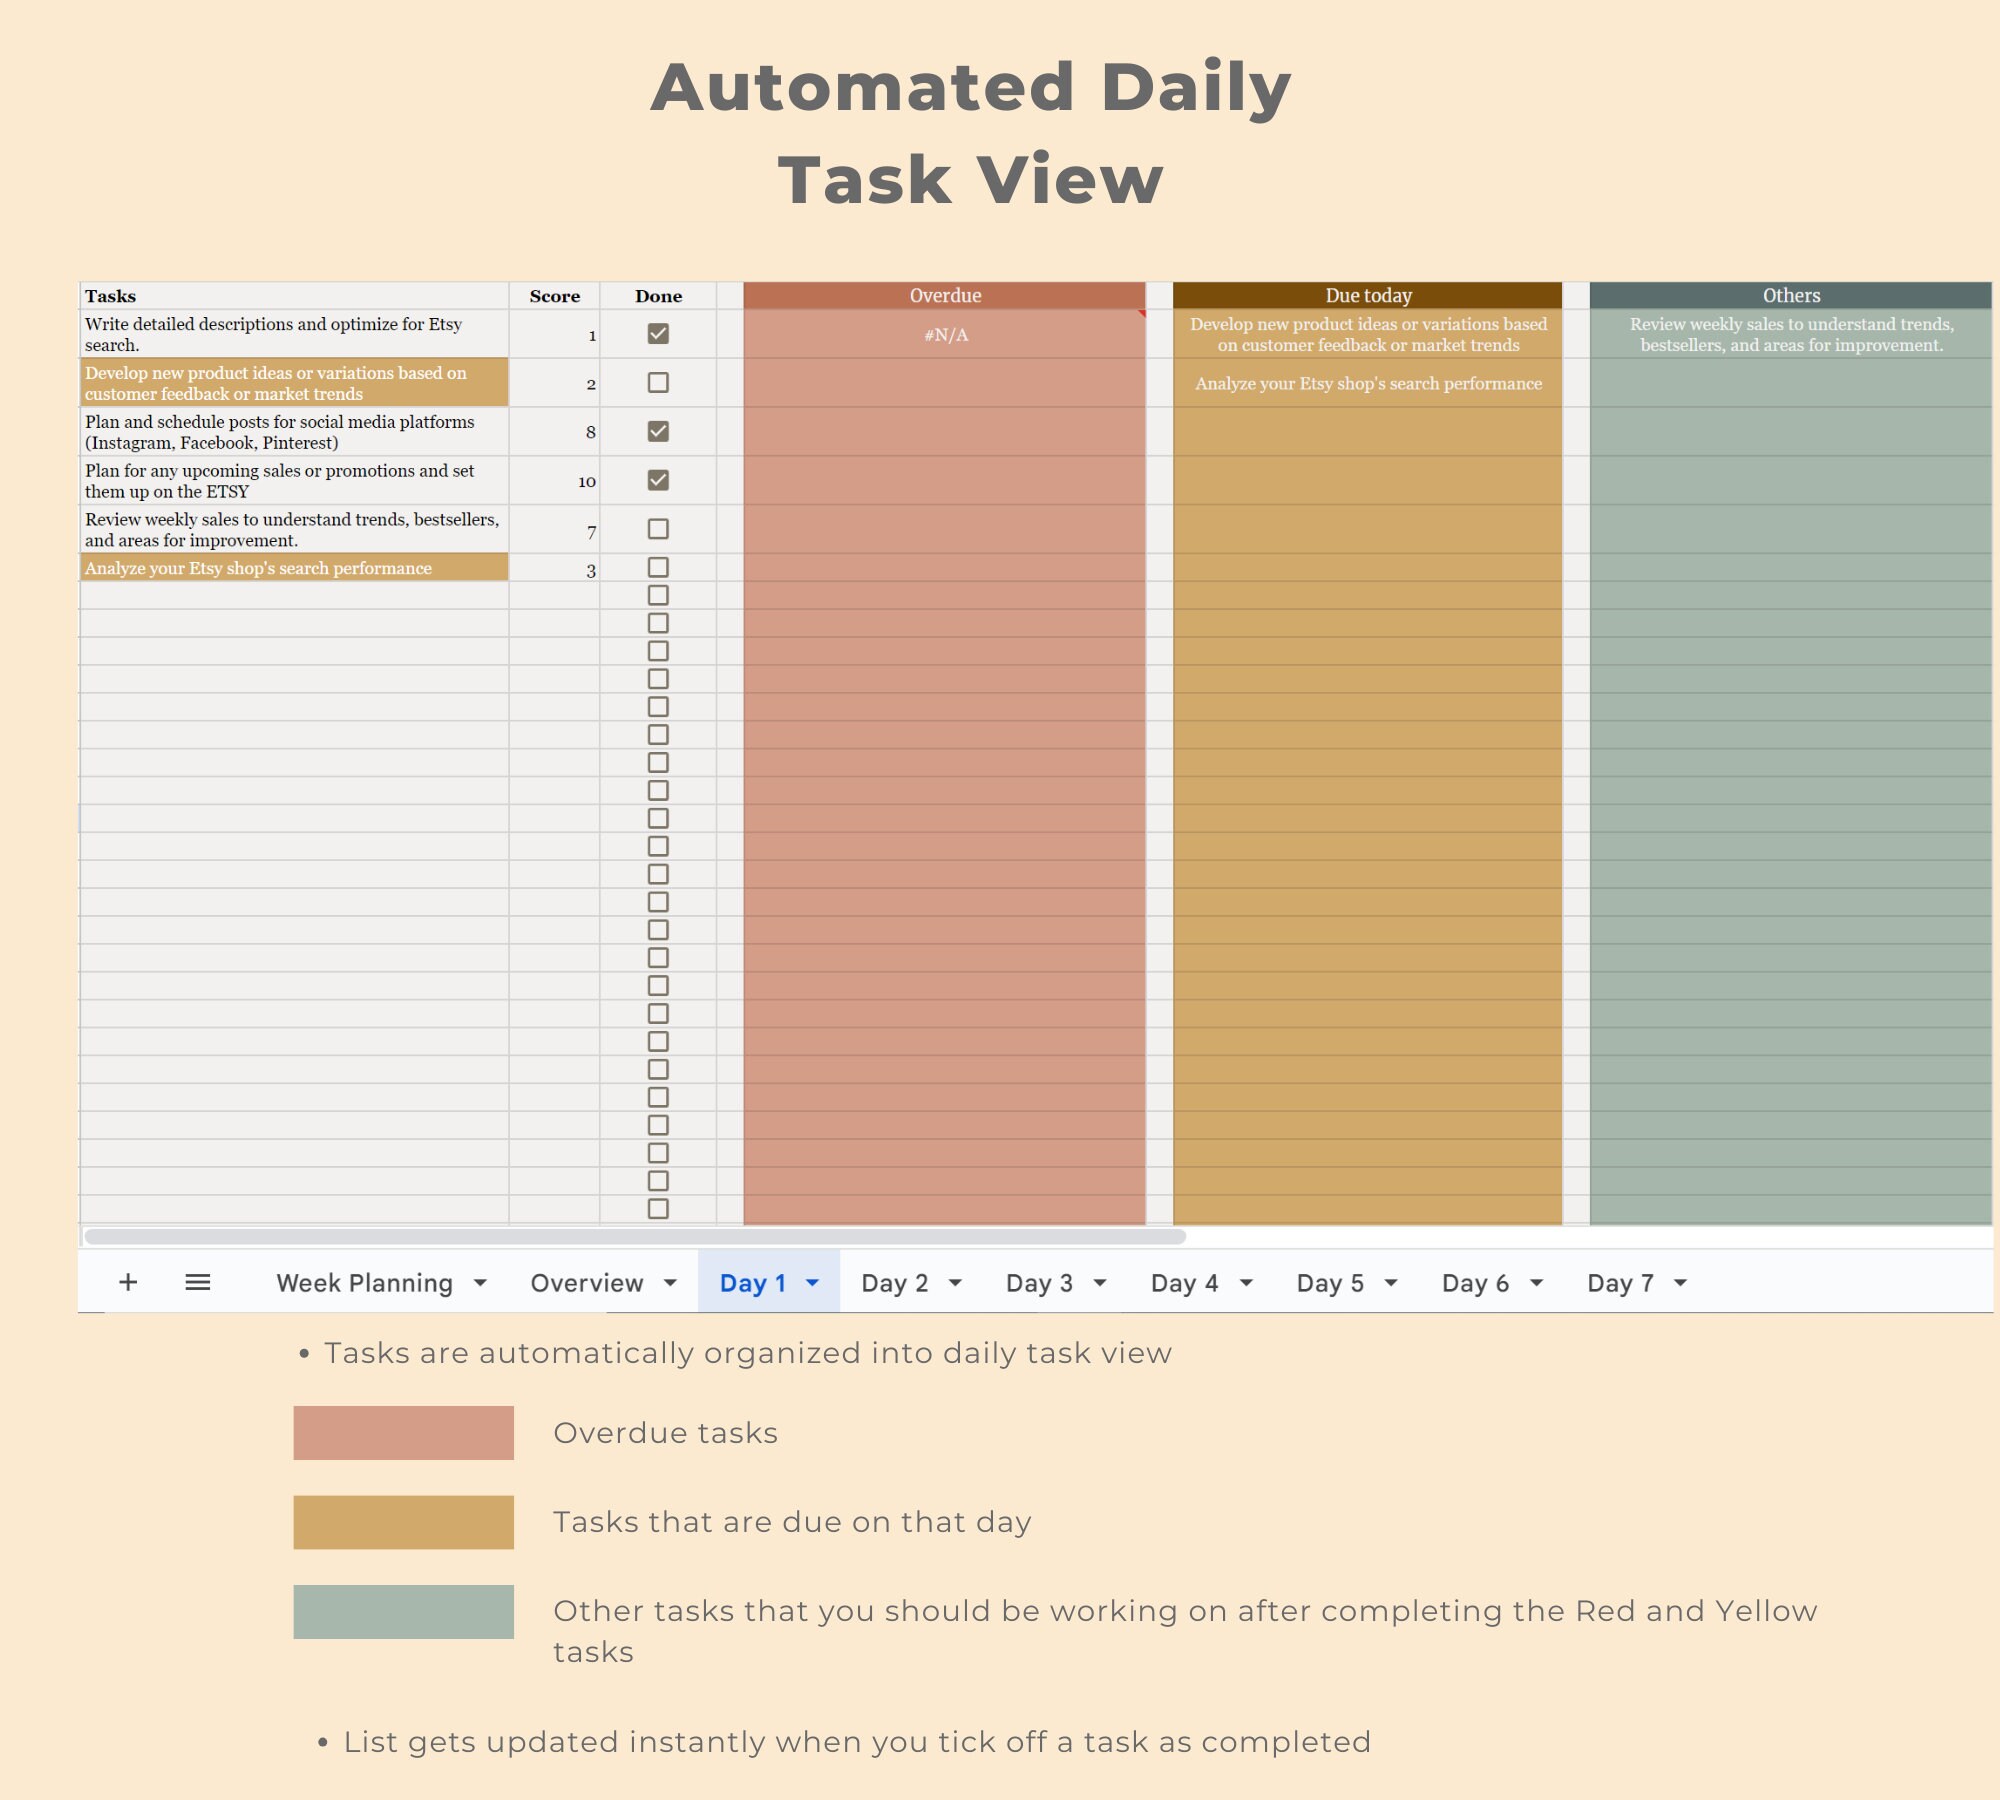Open the all-sheets list hamburger icon
The height and width of the screenshot is (1800, 2000).
198,1282
